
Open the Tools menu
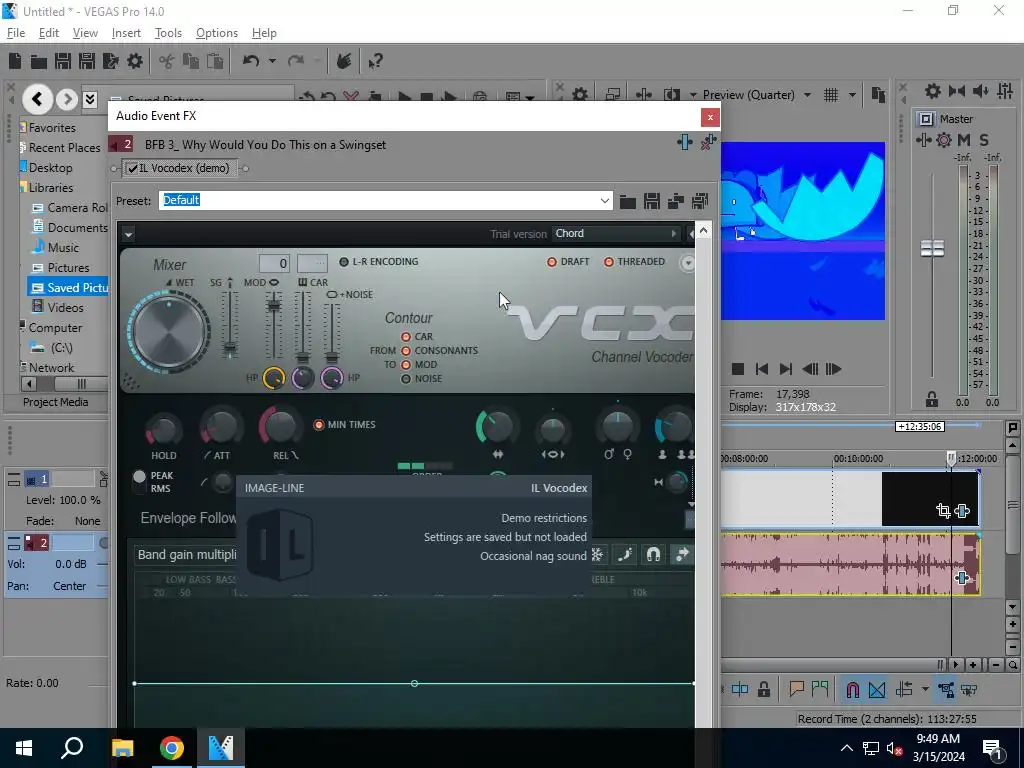pos(168,33)
